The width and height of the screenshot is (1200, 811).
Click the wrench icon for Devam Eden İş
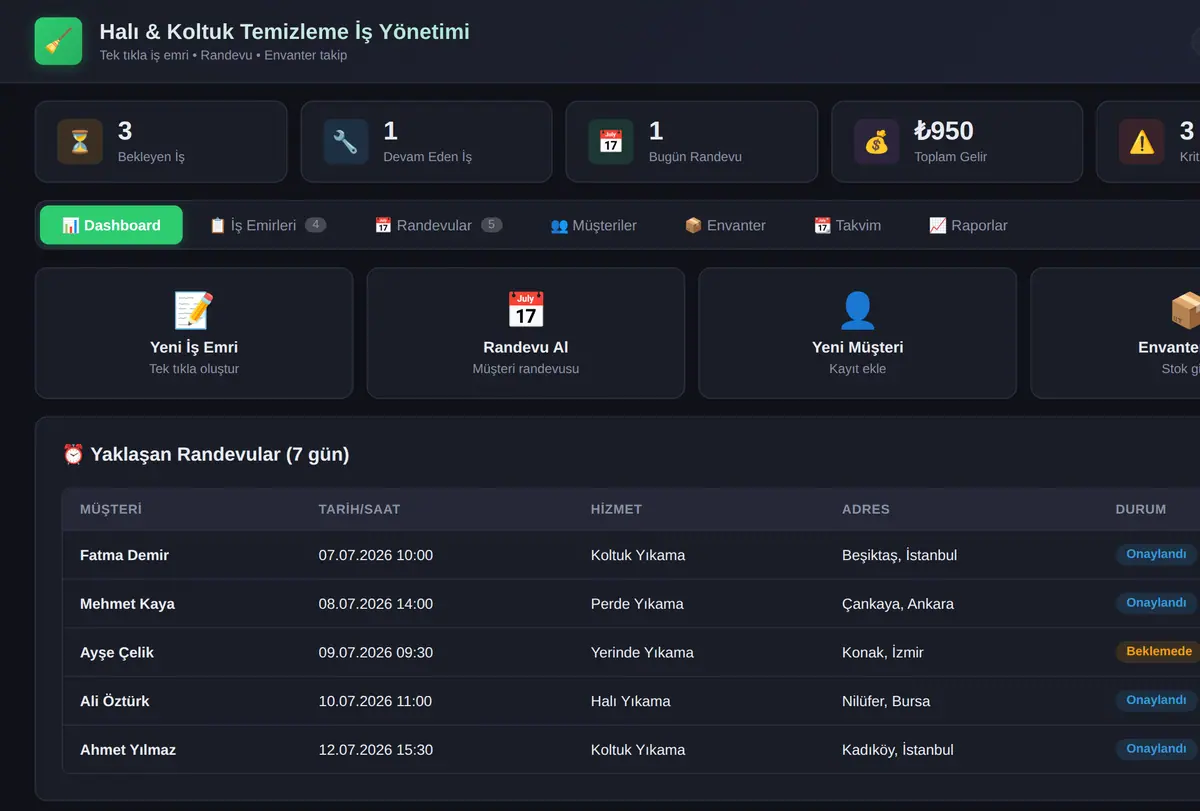pos(345,142)
